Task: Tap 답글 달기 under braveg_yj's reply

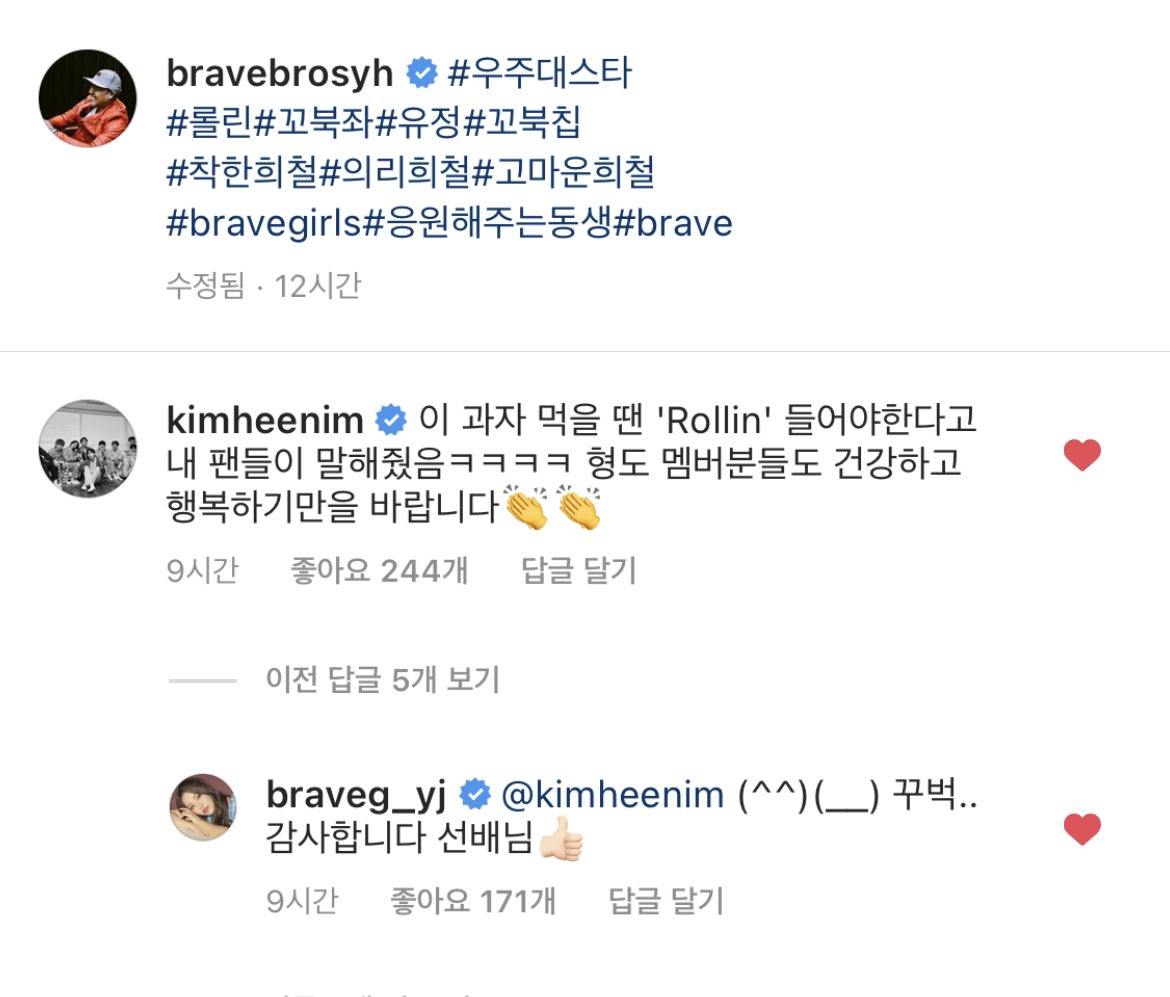Action: (x=666, y=901)
